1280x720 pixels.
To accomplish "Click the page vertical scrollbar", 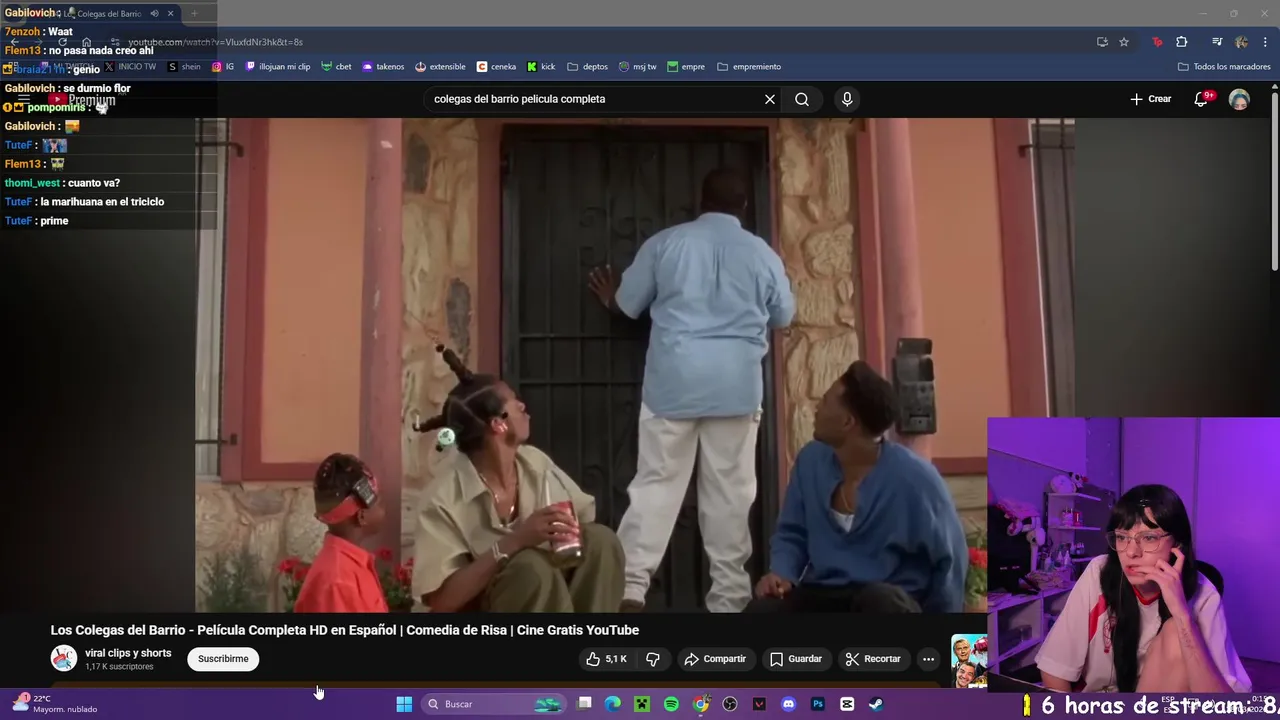I will (x=1274, y=180).
